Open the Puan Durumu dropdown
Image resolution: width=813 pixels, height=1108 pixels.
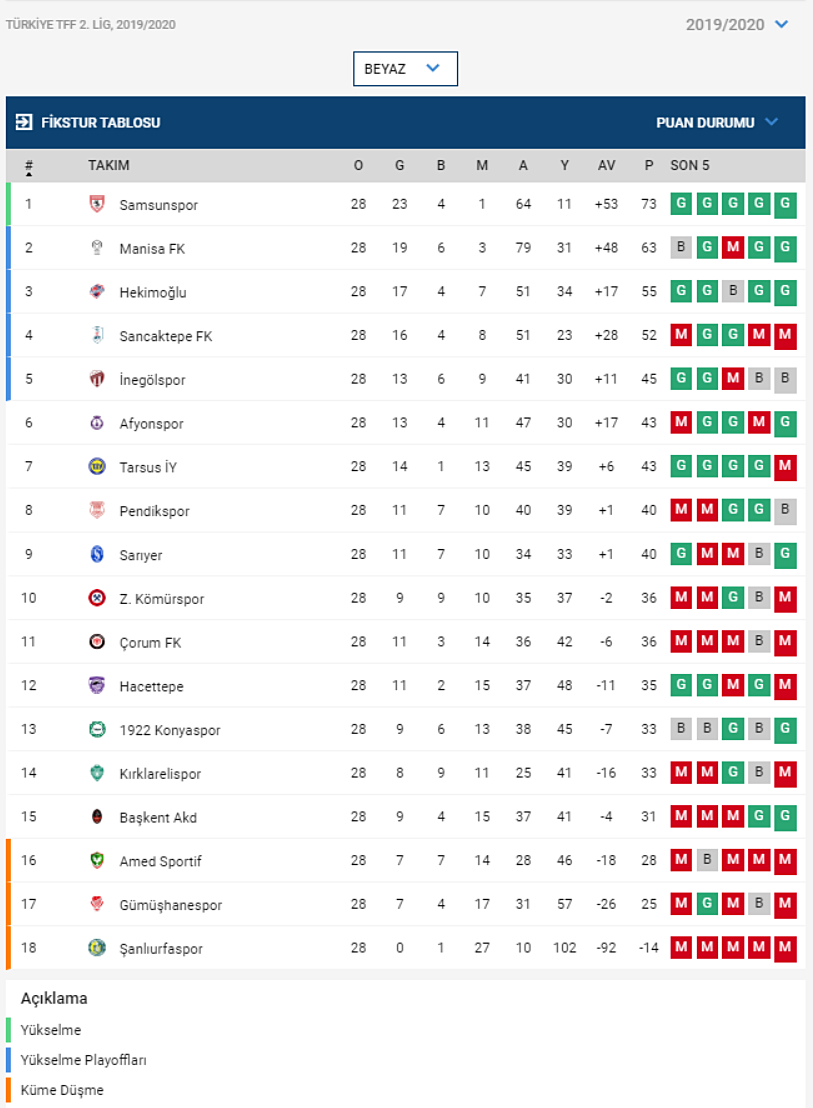[x=716, y=122]
